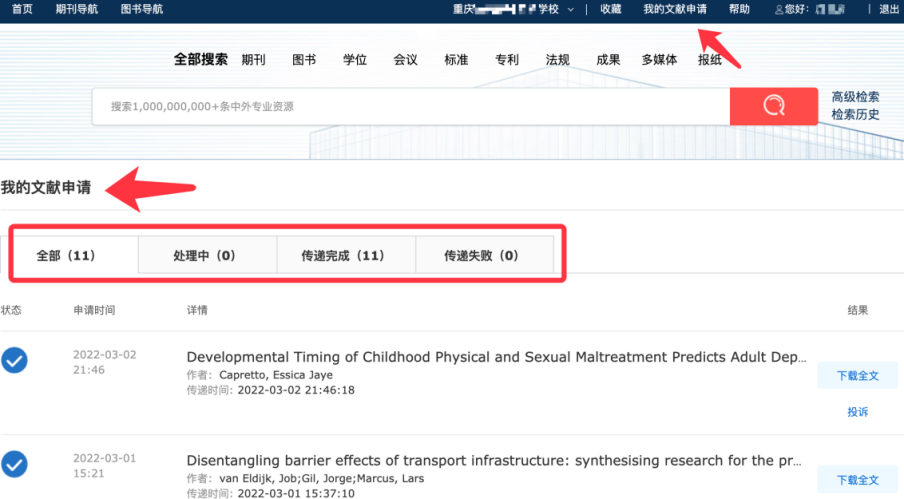The width and height of the screenshot is (904, 499).
Task: Switch to the 处理中 (0) tab
Action: point(204,255)
